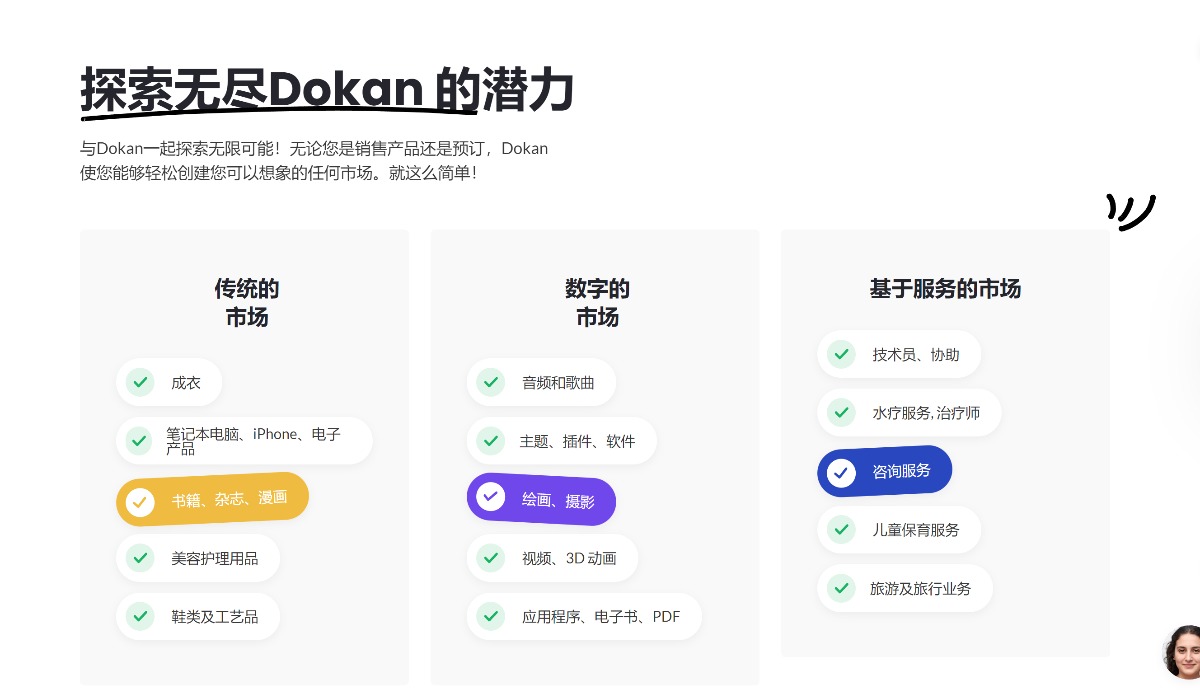The height and width of the screenshot is (697, 1200).
Task: Select the 主题、插件、软件 pill
Action: tap(562, 440)
